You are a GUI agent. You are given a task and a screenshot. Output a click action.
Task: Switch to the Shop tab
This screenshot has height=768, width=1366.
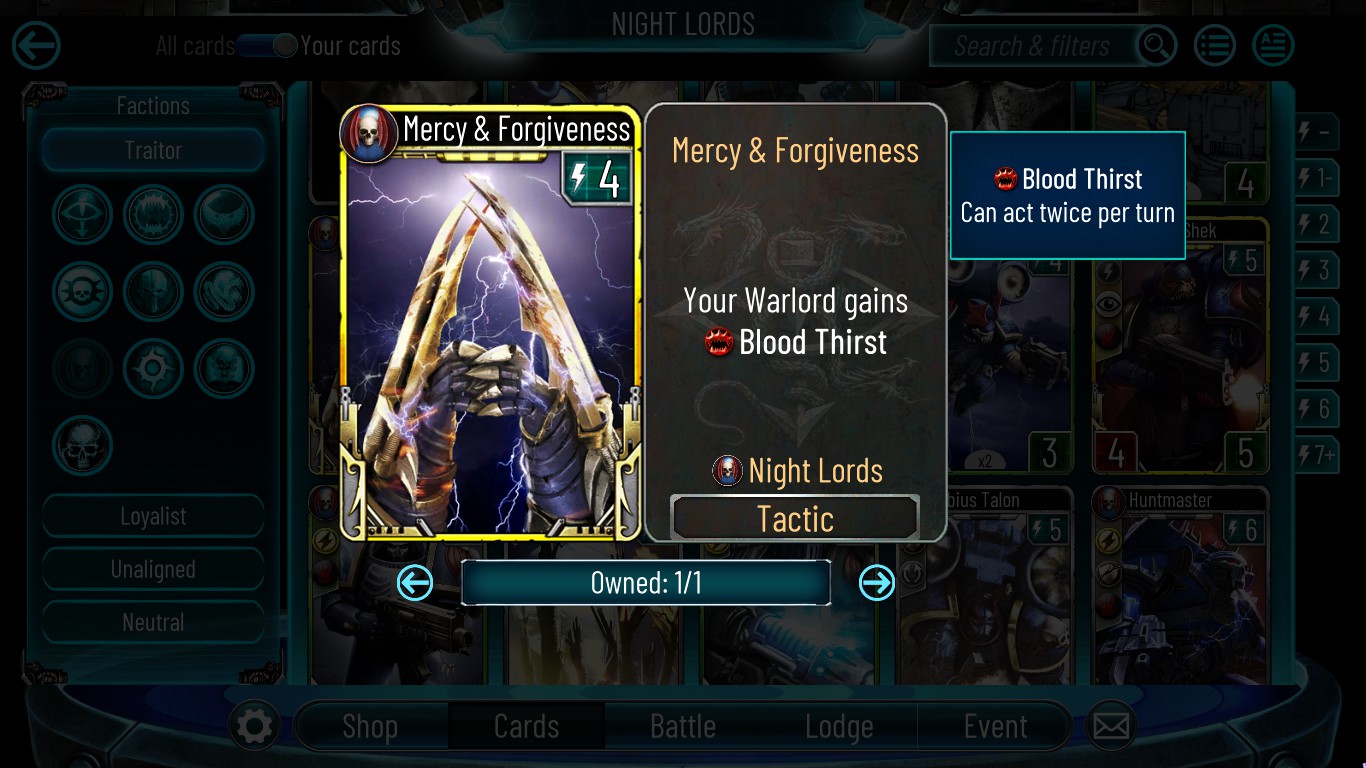370,726
